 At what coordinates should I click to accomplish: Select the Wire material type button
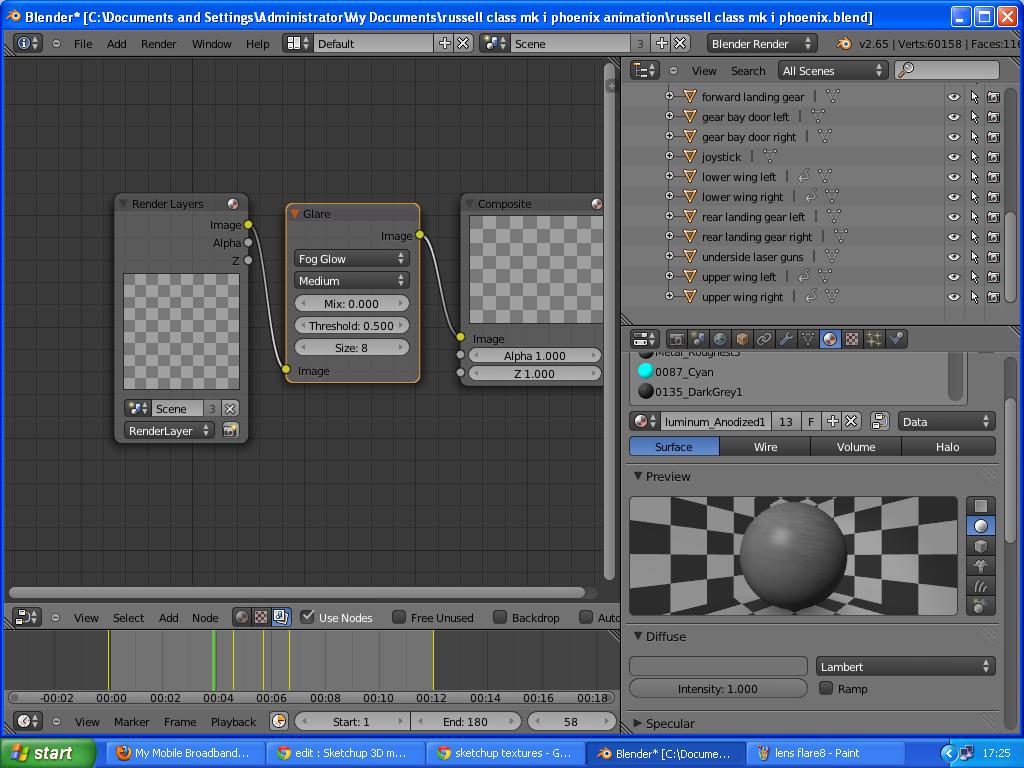[x=765, y=447]
